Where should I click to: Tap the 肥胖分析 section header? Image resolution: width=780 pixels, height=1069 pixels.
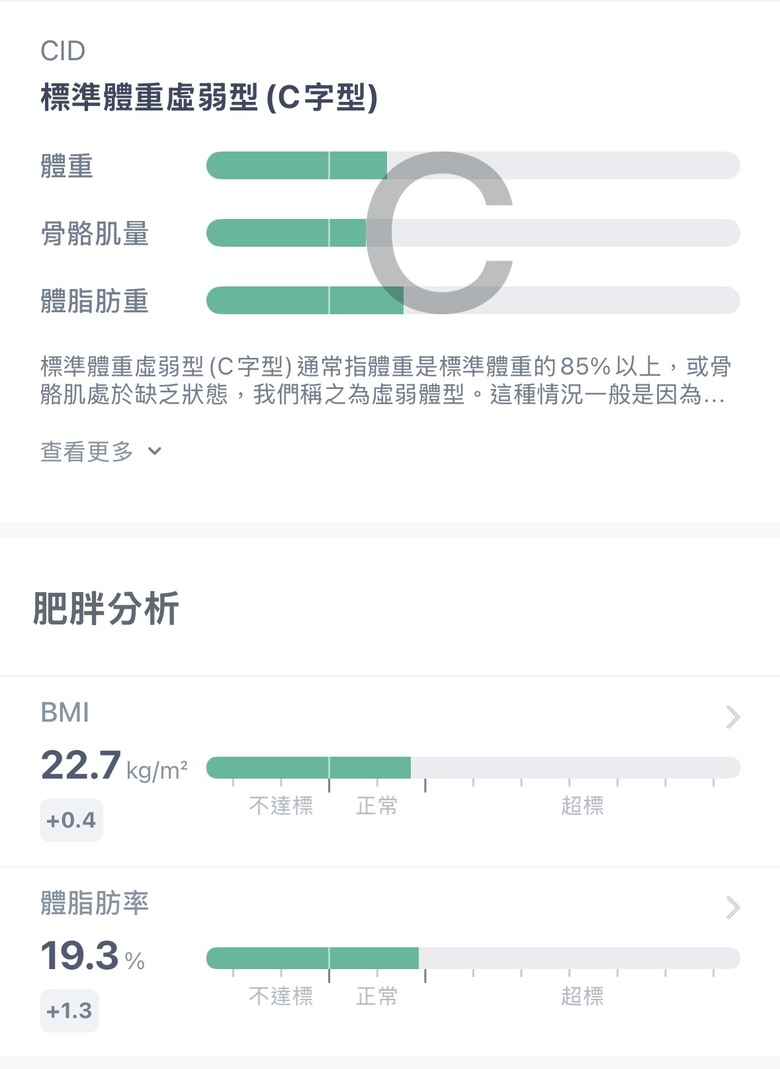[x=106, y=607]
